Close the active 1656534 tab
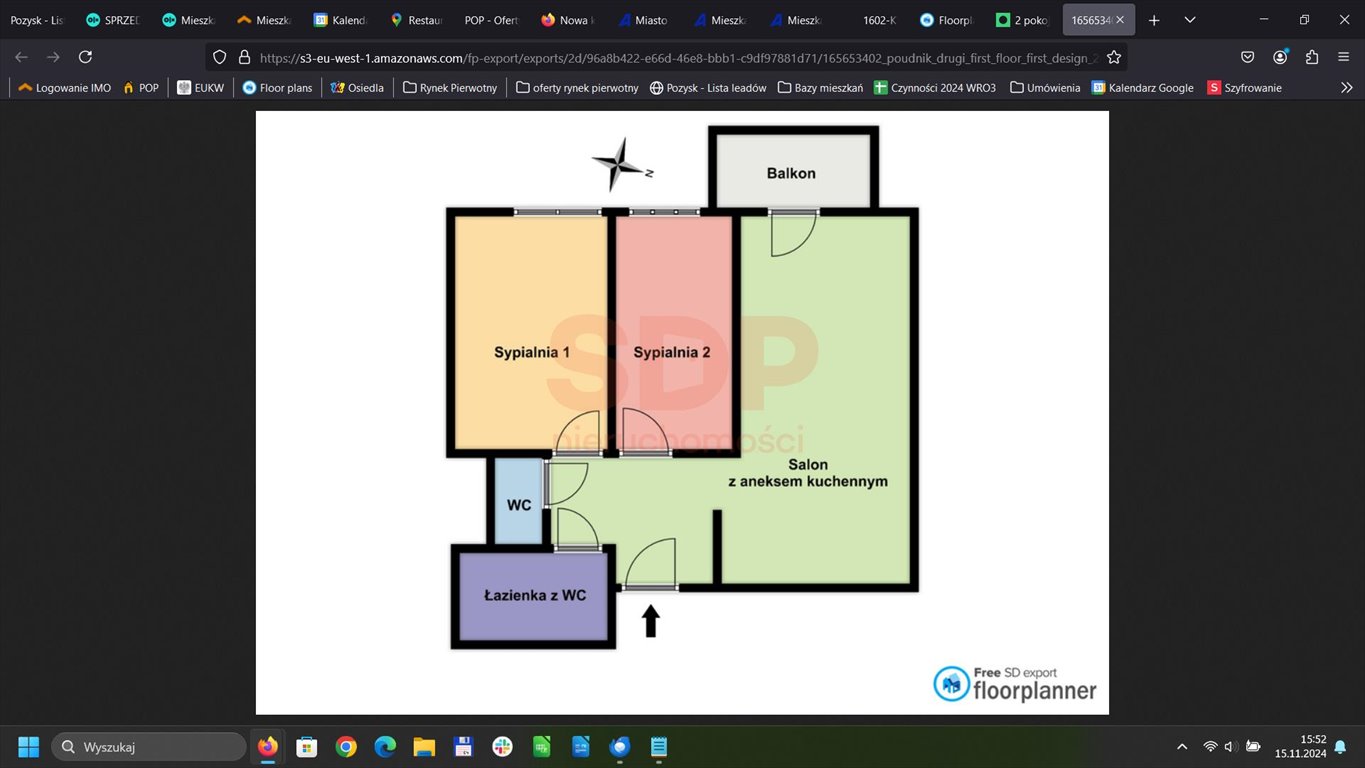The height and width of the screenshot is (768, 1365). pyautogui.click(x=1120, y=20)
